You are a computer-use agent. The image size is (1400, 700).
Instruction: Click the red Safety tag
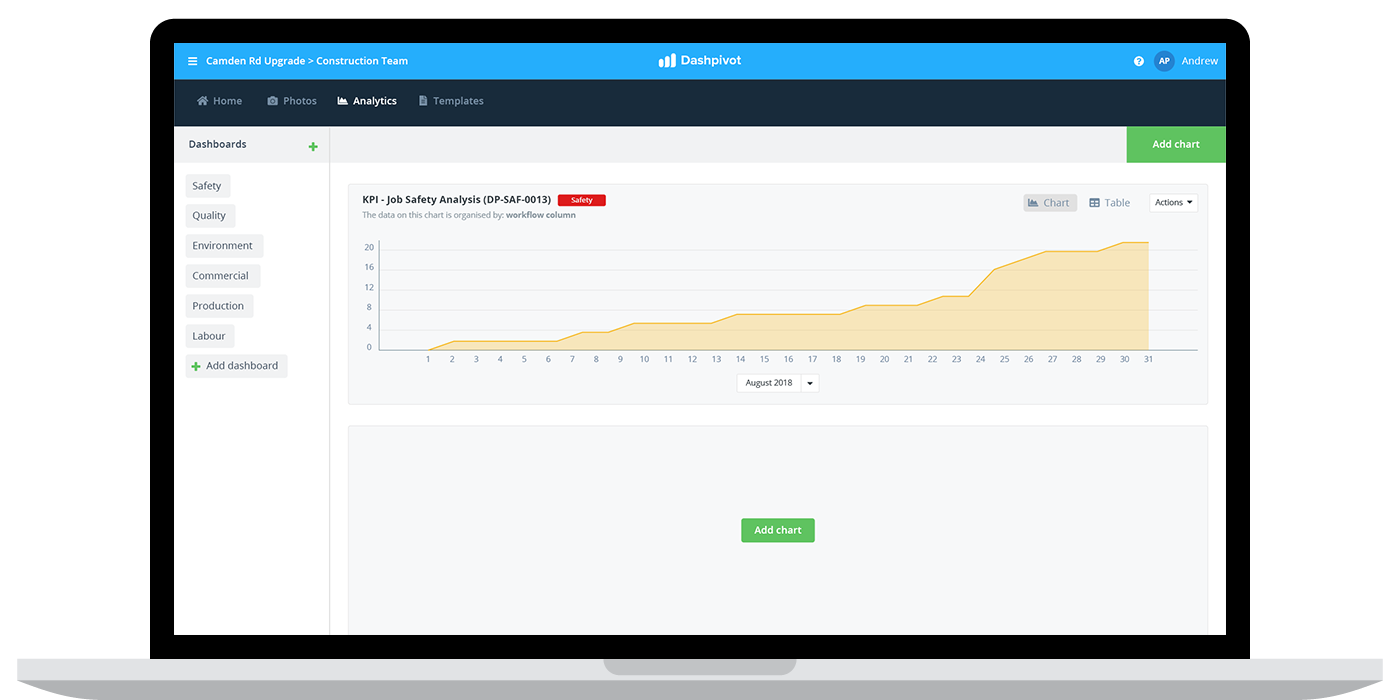(582, 200)
